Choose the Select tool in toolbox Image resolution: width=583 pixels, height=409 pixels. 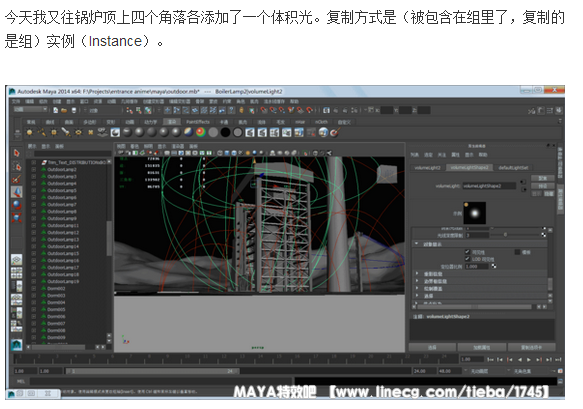16,153
